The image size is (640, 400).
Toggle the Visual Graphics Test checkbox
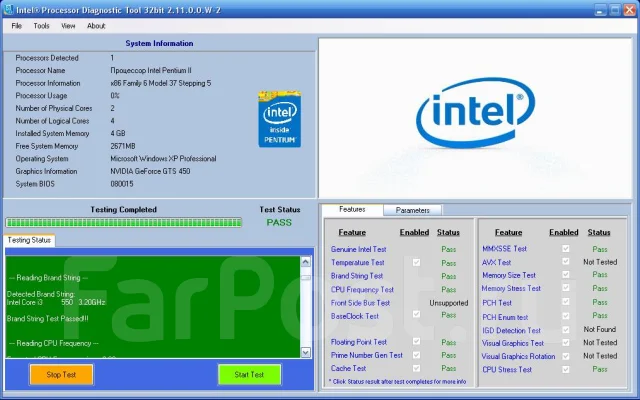pos(566,342)
